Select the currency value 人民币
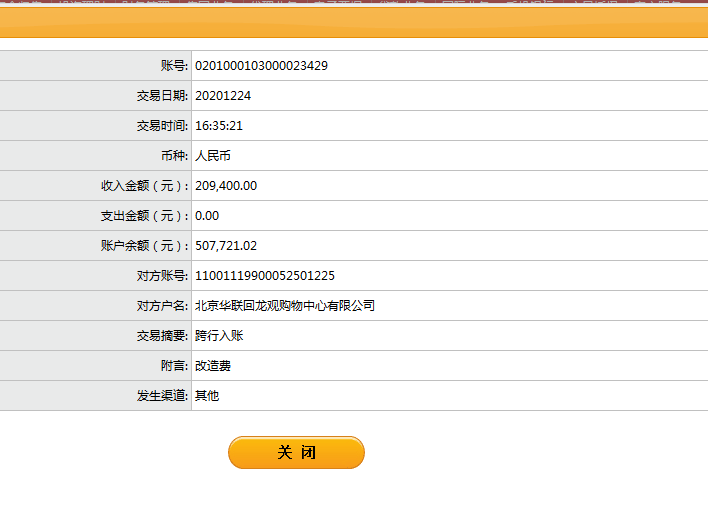The height and width of the screenshot is (511, 708). (213, 156)
